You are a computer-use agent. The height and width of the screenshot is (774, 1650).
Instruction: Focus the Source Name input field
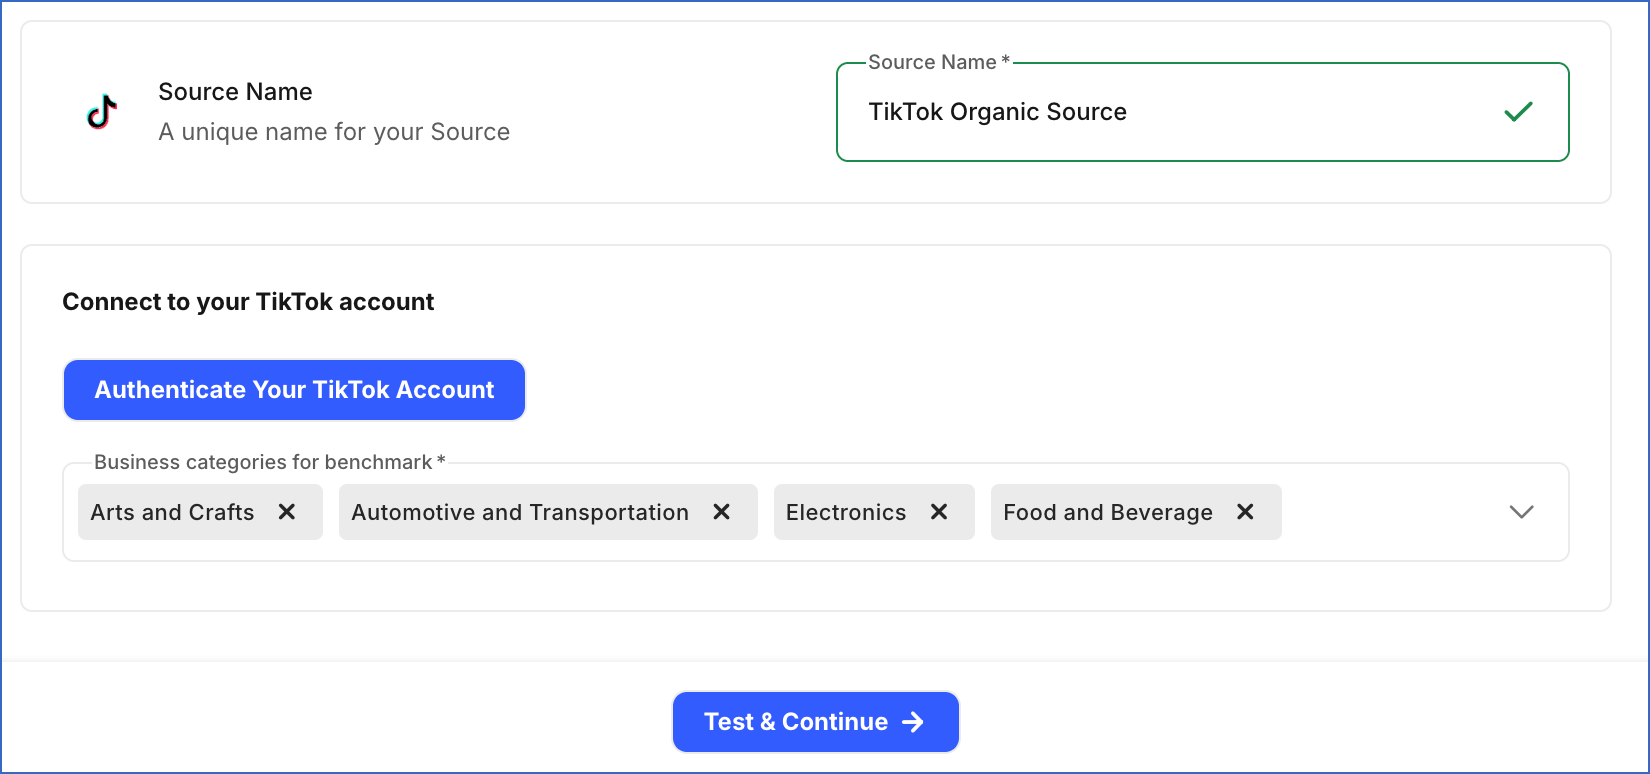[x=1203, y=112]
